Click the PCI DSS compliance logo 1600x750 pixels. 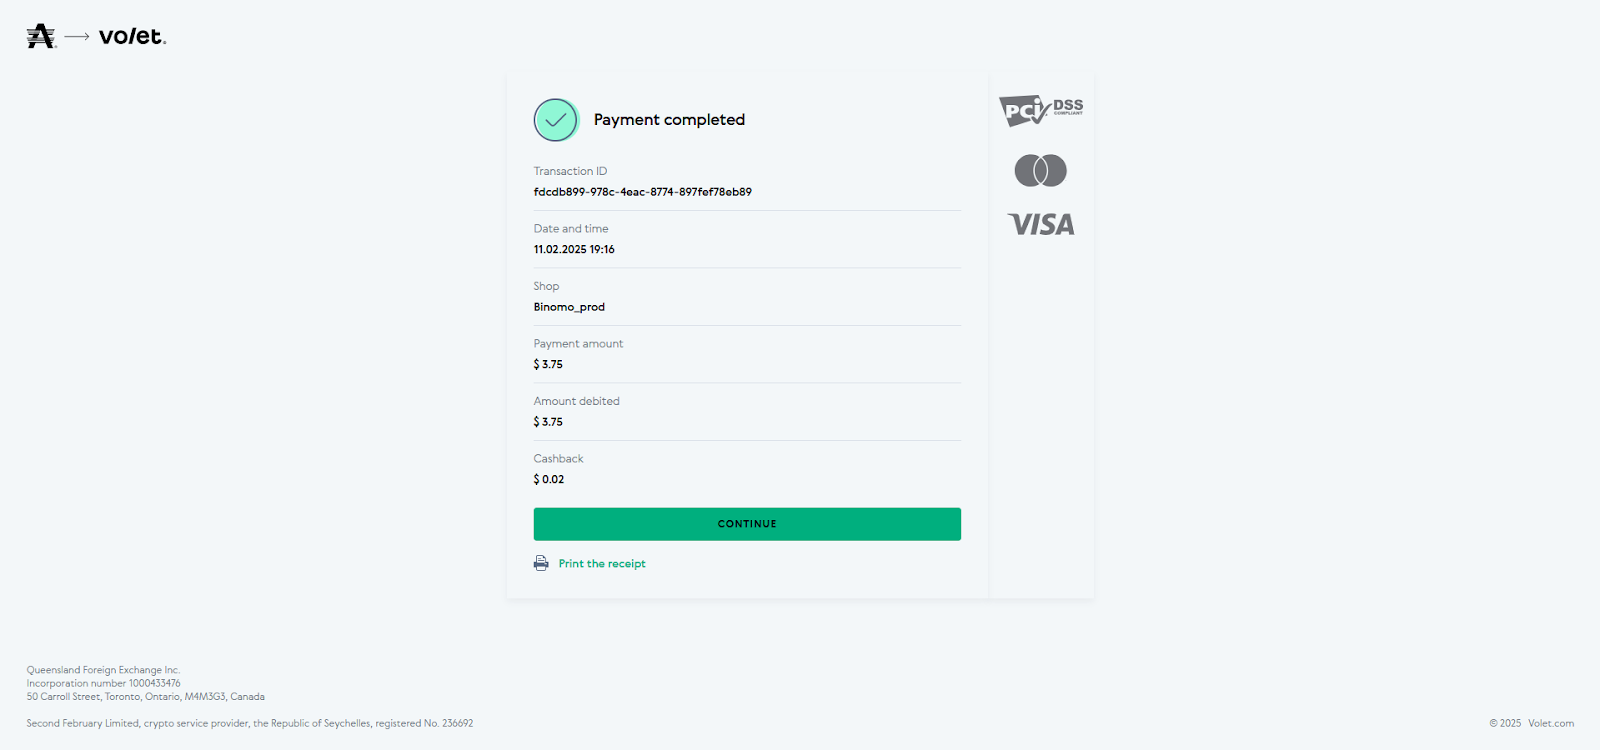(x=1040, y=110)
